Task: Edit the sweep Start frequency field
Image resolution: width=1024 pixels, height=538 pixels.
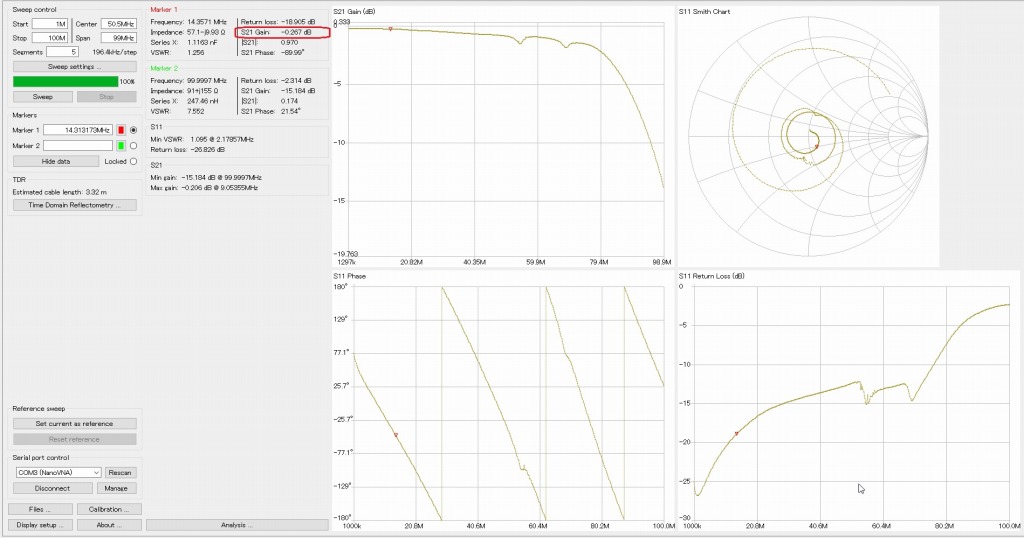Action: 50,24
